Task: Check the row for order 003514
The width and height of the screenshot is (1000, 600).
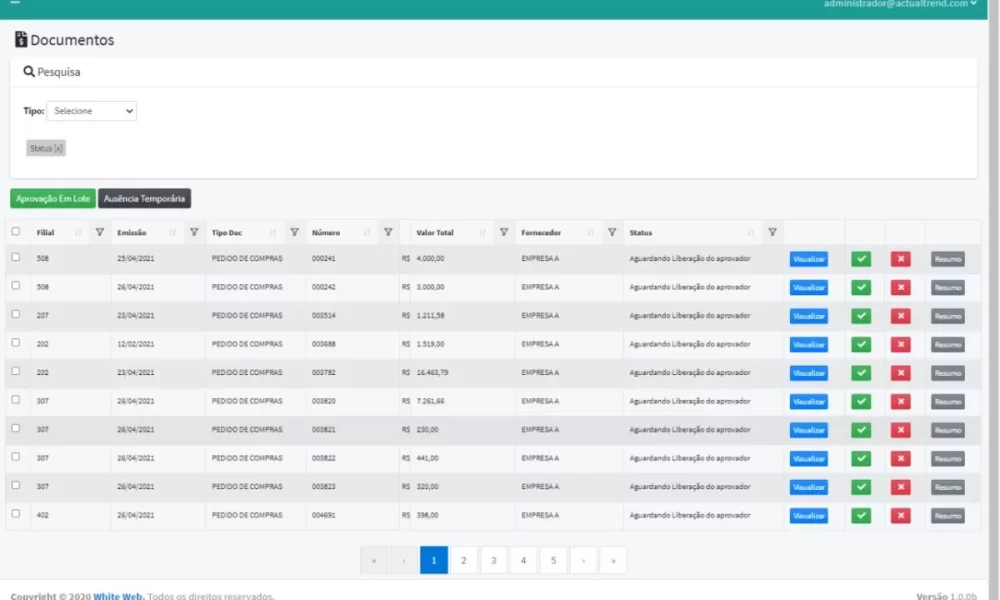Action: [16, 314]
